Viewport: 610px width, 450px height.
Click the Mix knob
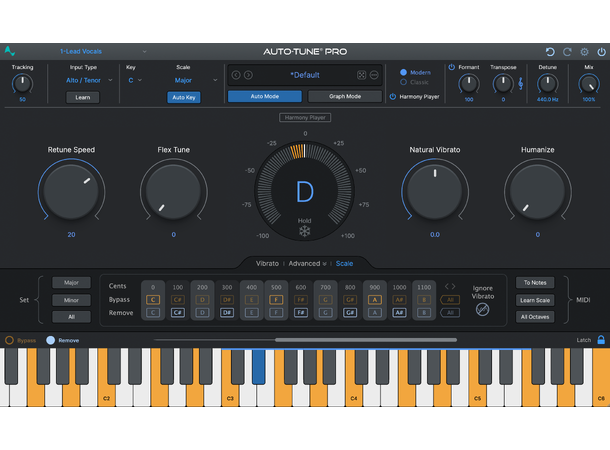coord(589,84)
